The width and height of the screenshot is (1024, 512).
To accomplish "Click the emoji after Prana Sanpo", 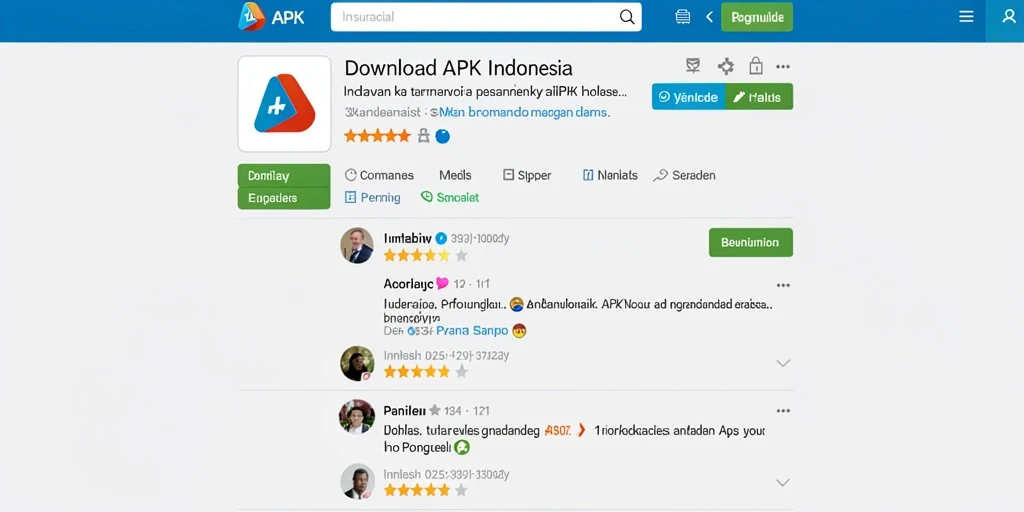I will (x=519, y=331).
